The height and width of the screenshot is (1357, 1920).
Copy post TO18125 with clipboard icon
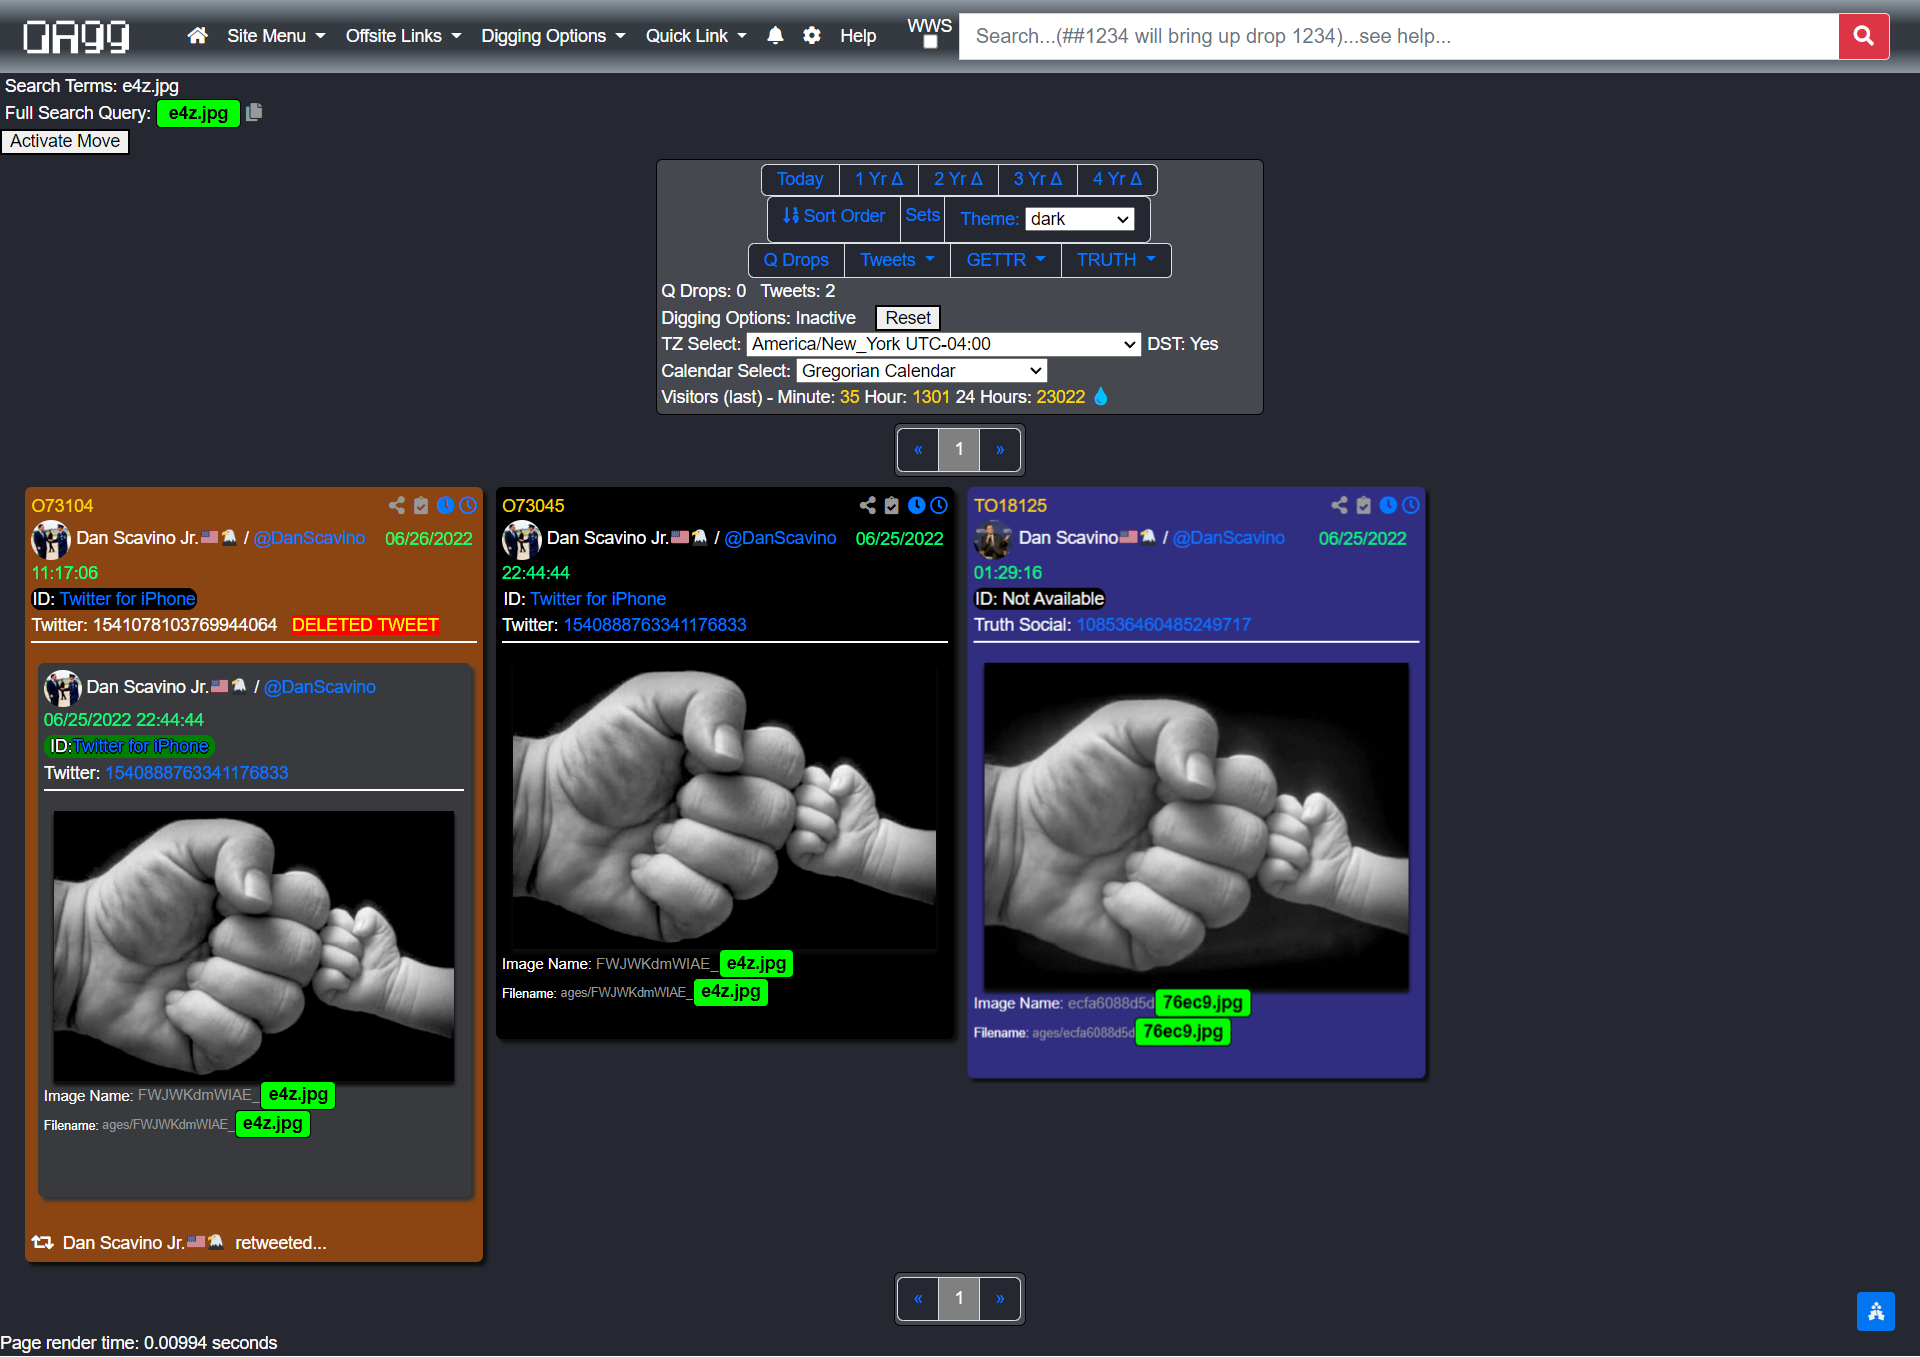coord(1364,505)
